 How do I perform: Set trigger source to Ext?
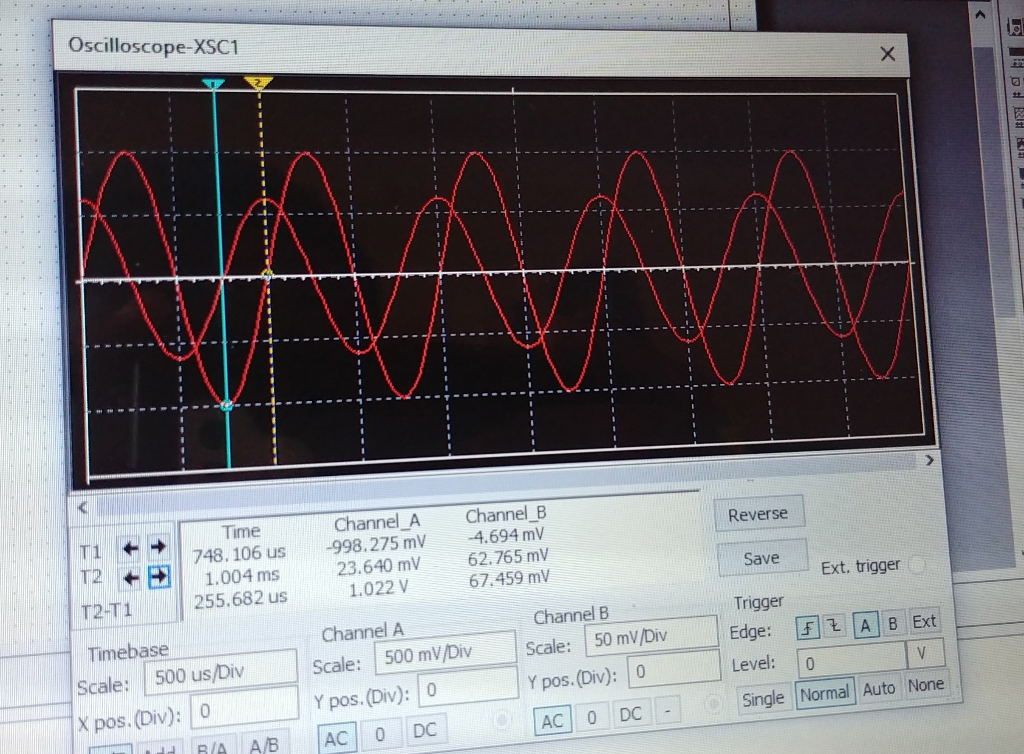tap(924, 622)
